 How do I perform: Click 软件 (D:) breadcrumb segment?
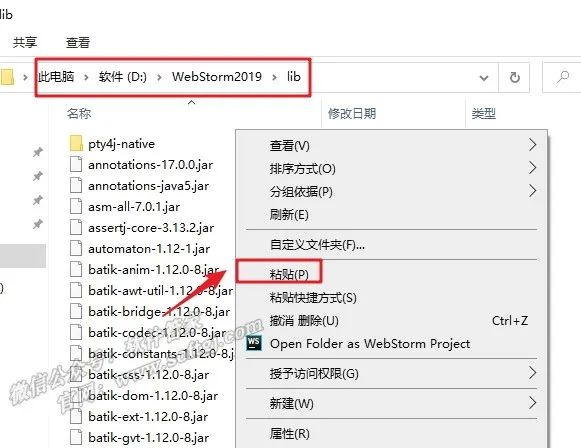pos(123,77)
